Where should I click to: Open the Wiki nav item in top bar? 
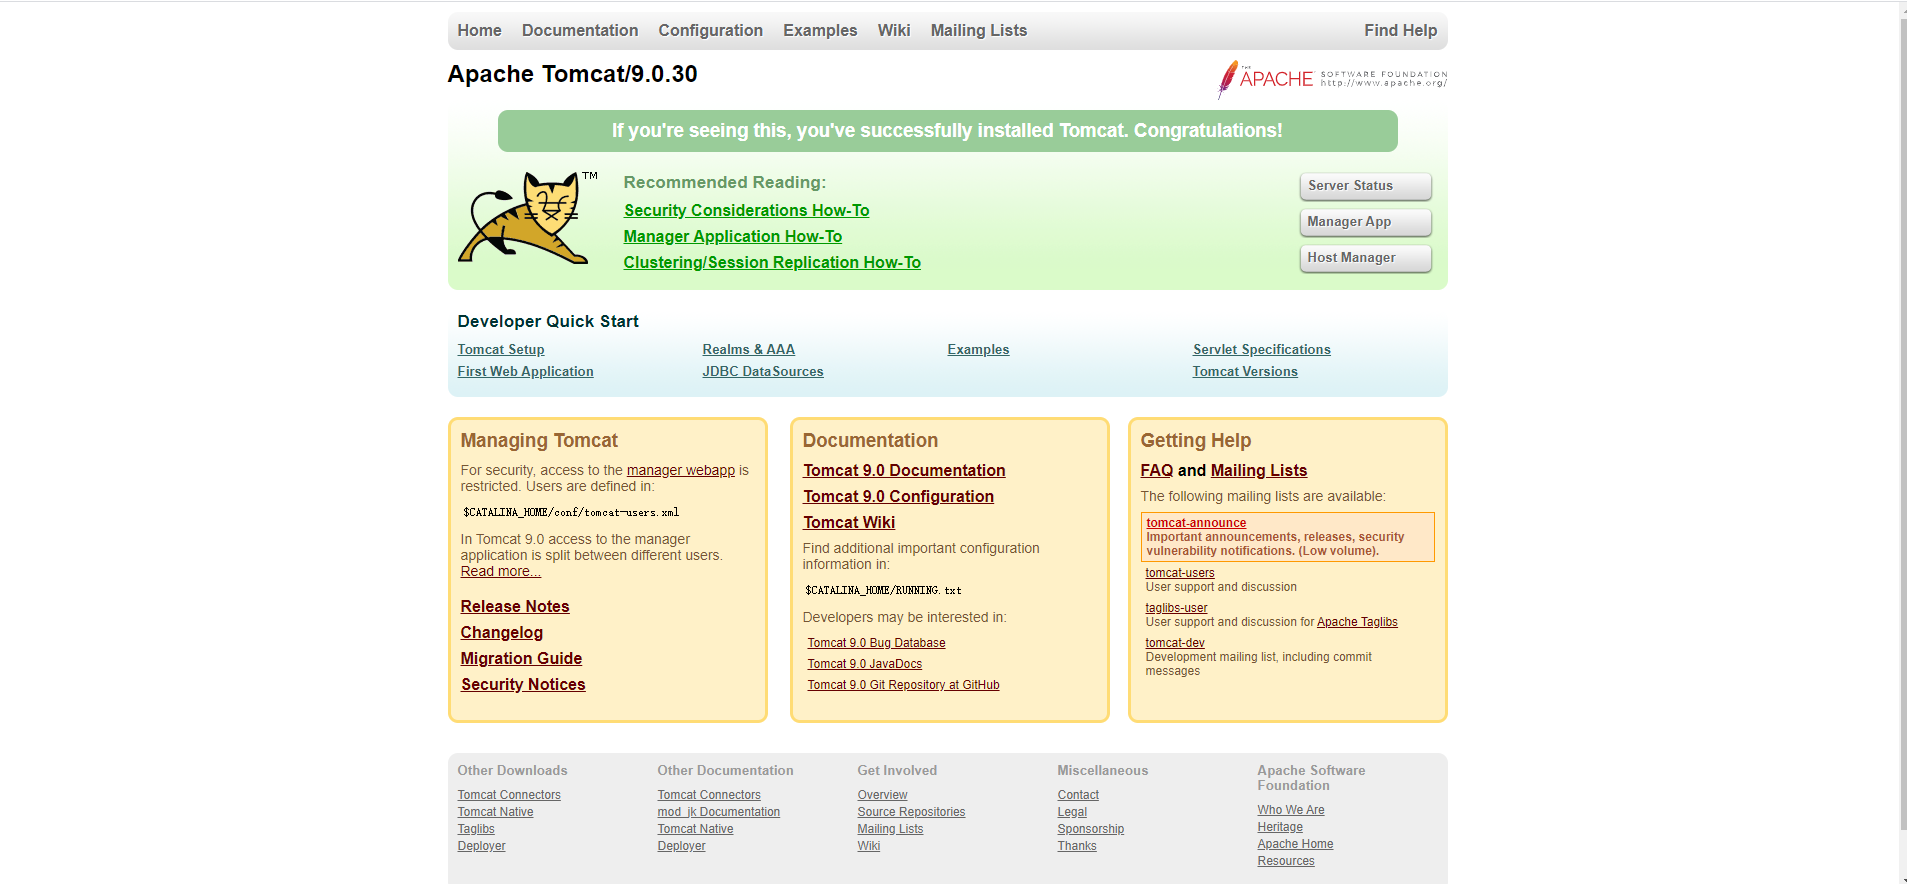[894, 31]
